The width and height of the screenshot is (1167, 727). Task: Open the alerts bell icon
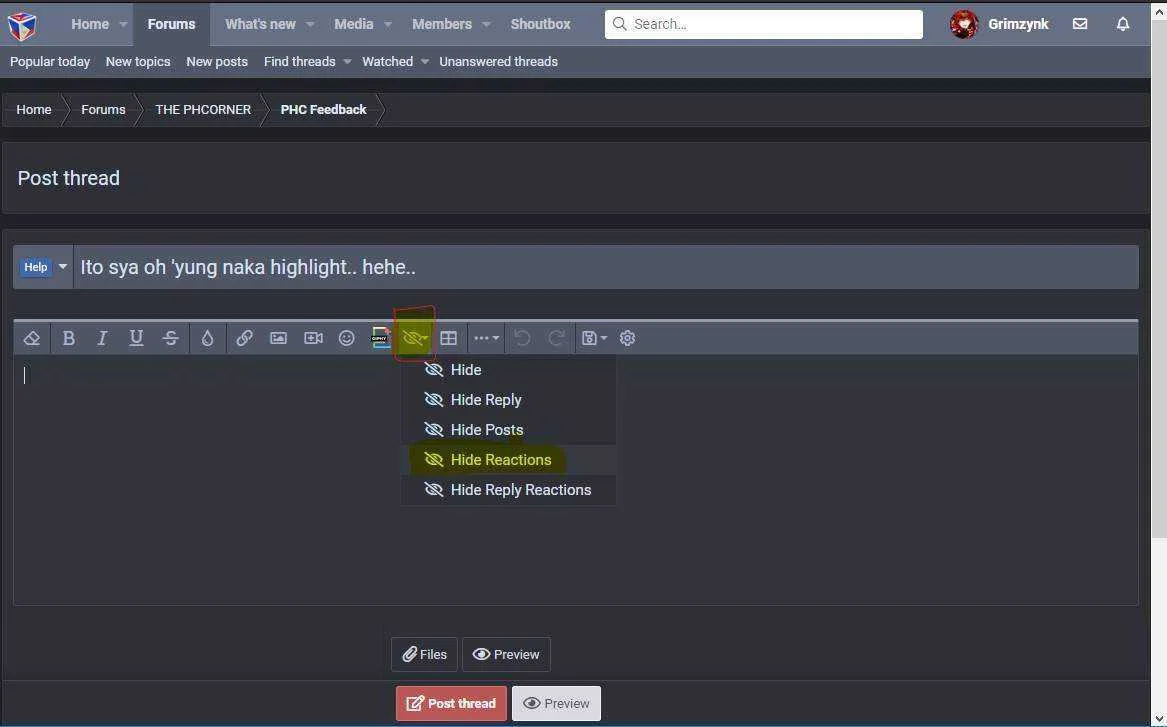(x=1122, y=25)
